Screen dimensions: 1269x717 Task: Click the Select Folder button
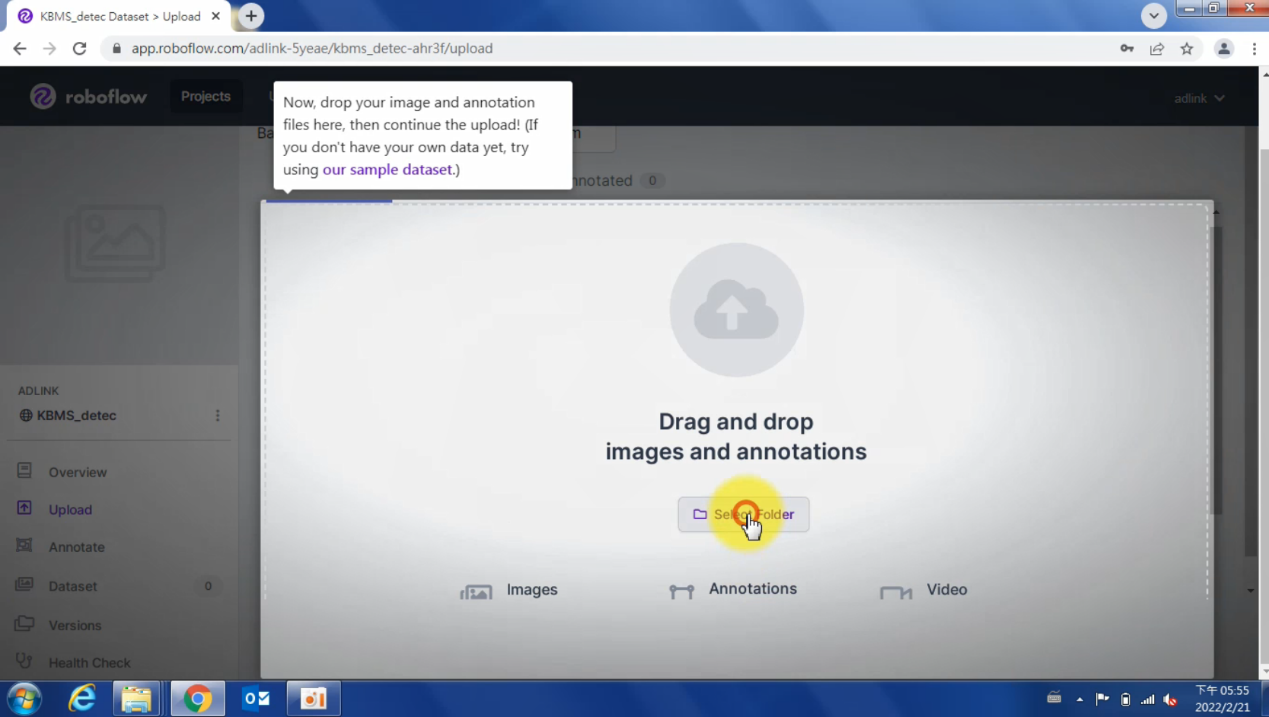coord(743,514)
